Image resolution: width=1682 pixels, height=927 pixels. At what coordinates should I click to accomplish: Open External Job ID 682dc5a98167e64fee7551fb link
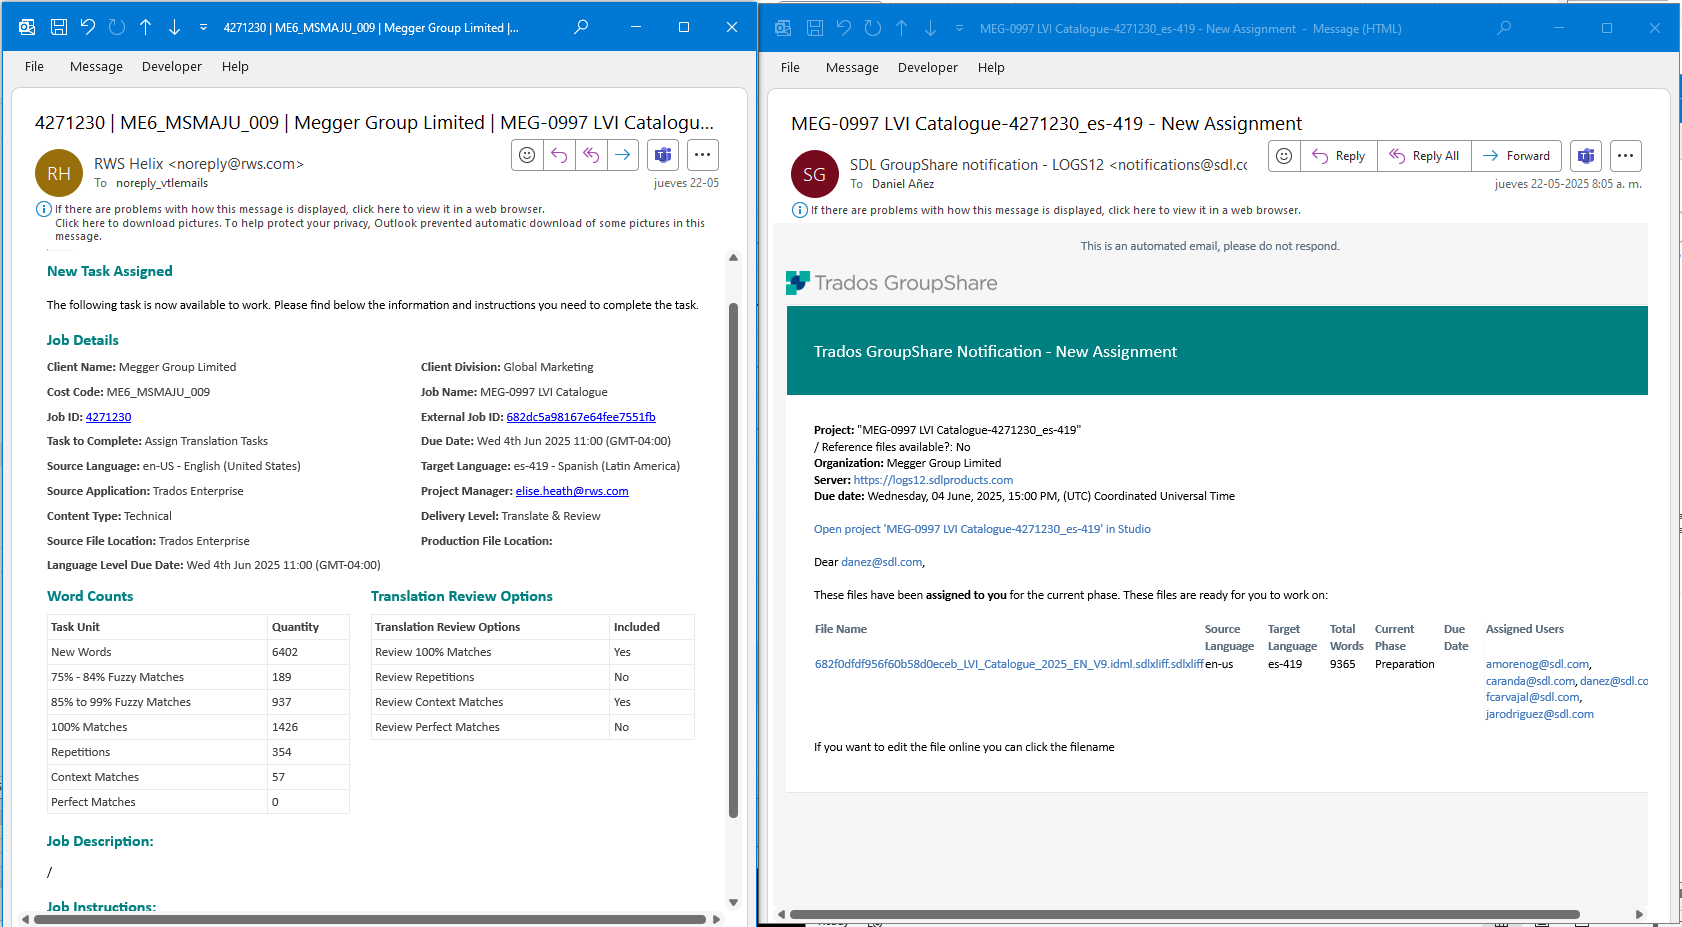click(x=581, y=417)
